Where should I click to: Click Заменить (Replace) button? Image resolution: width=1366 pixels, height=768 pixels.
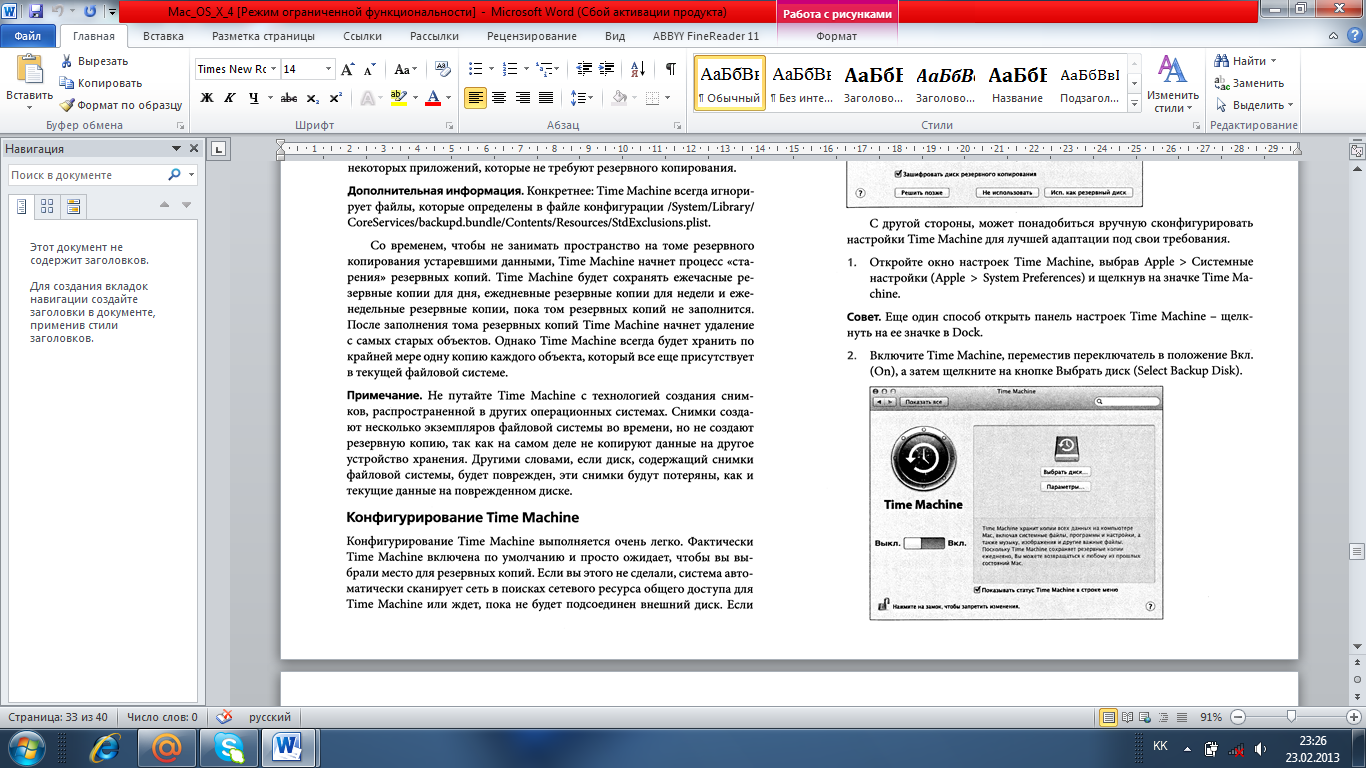pos(1249,83)
